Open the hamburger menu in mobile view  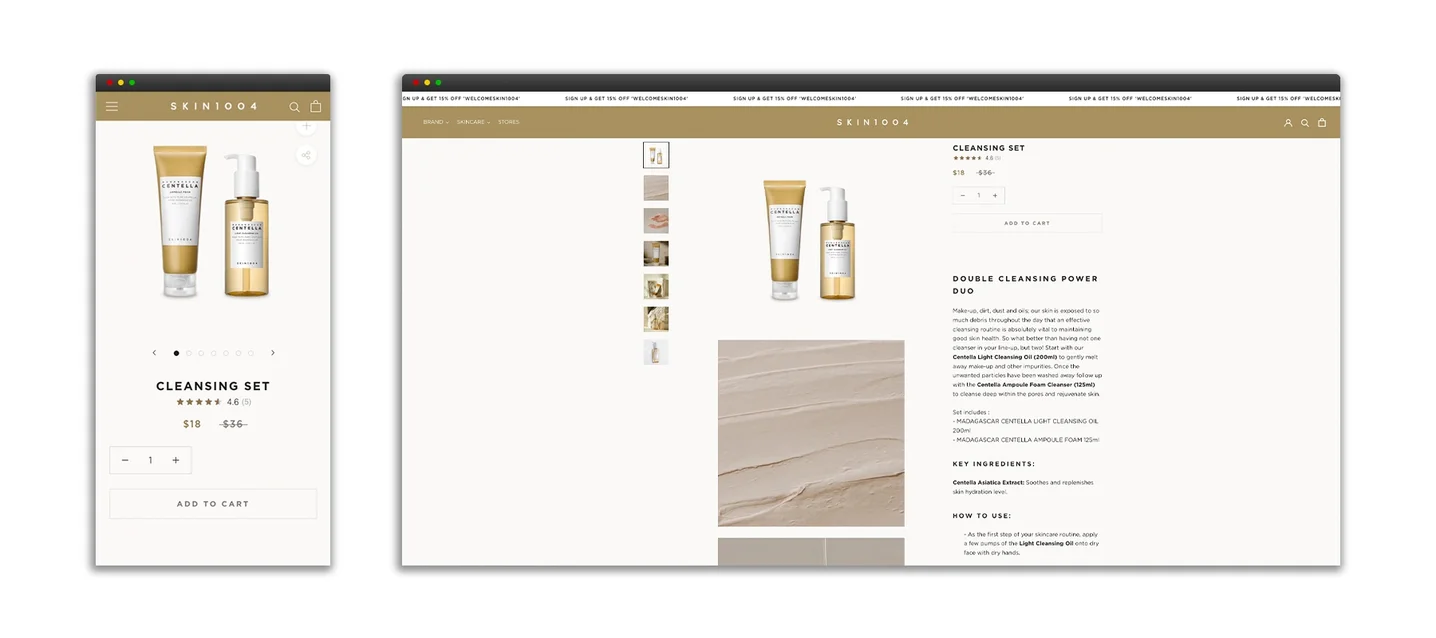pos(112,106)
